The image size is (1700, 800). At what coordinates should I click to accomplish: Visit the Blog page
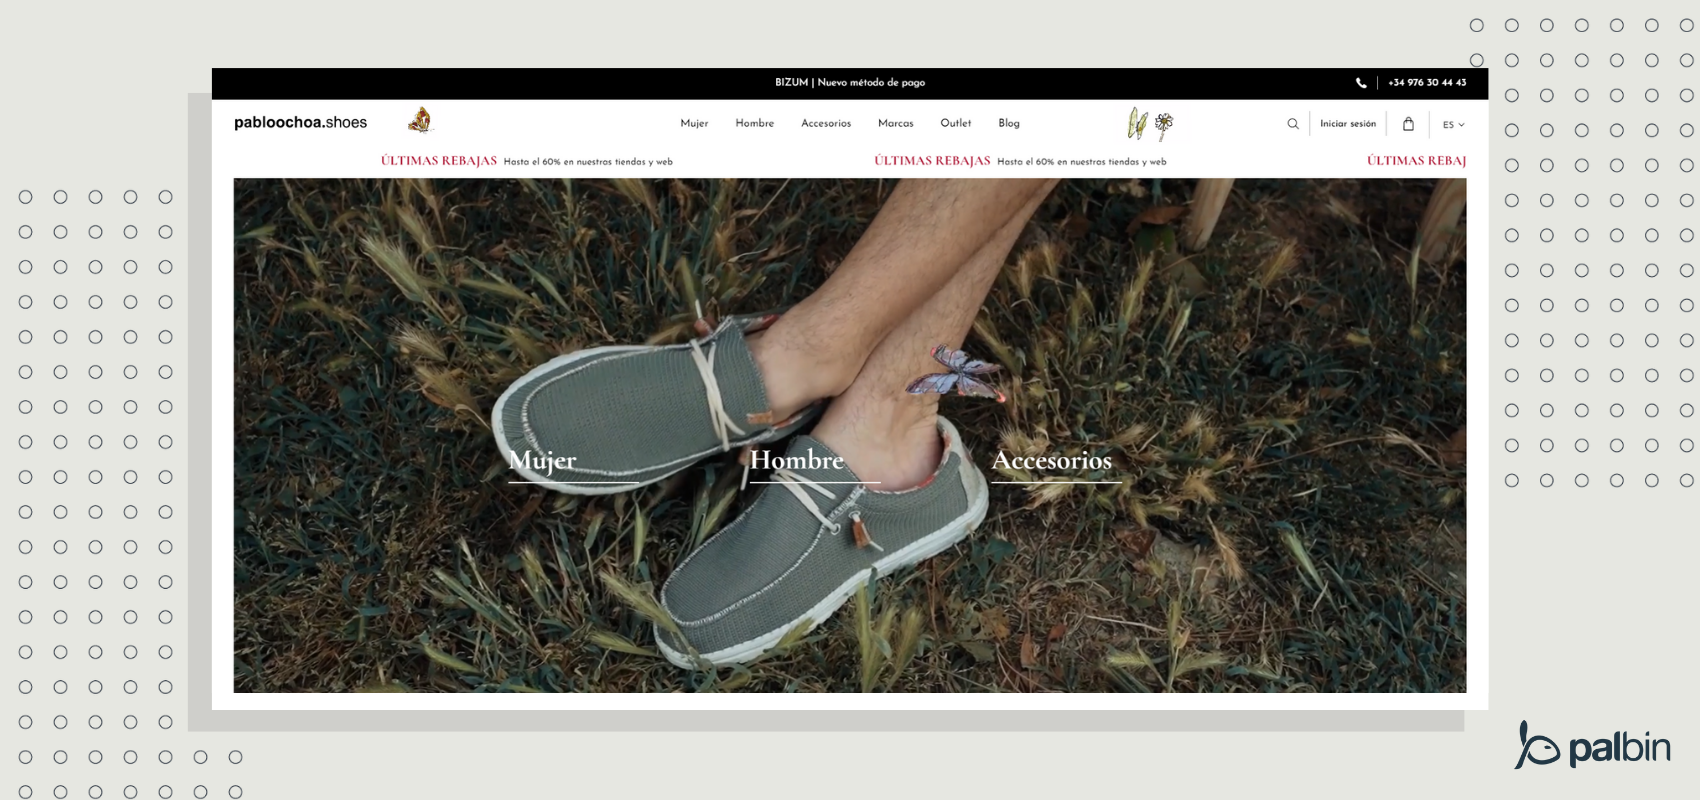(x=1009, y=123)
